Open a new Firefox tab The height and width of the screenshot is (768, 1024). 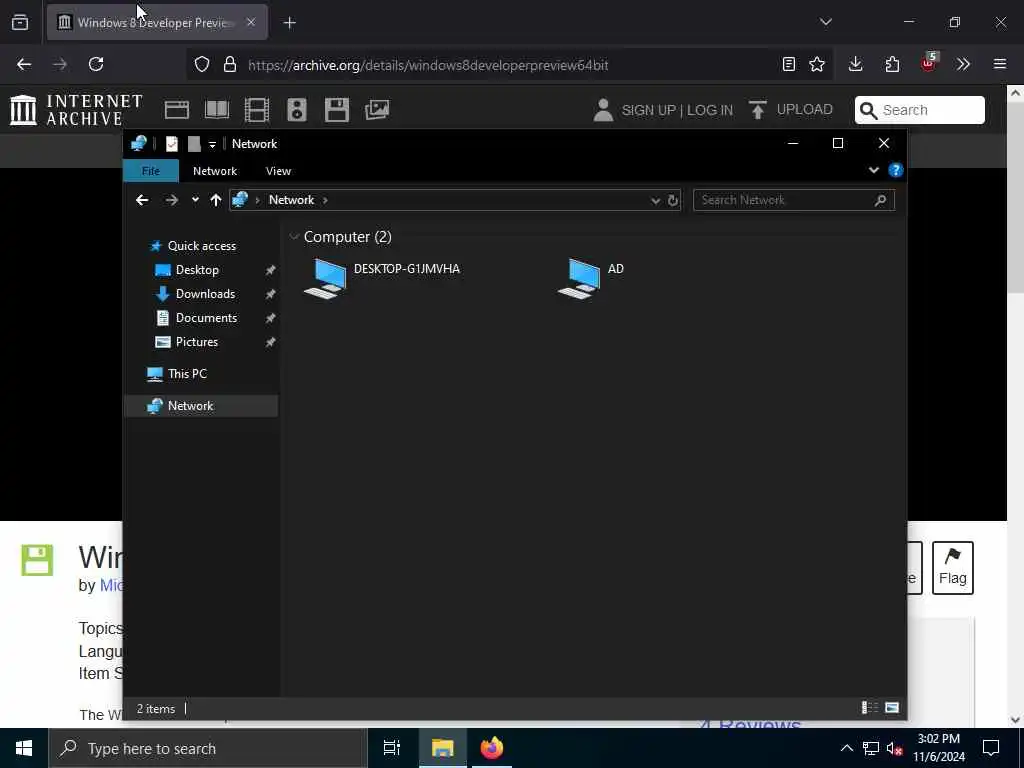290,23
